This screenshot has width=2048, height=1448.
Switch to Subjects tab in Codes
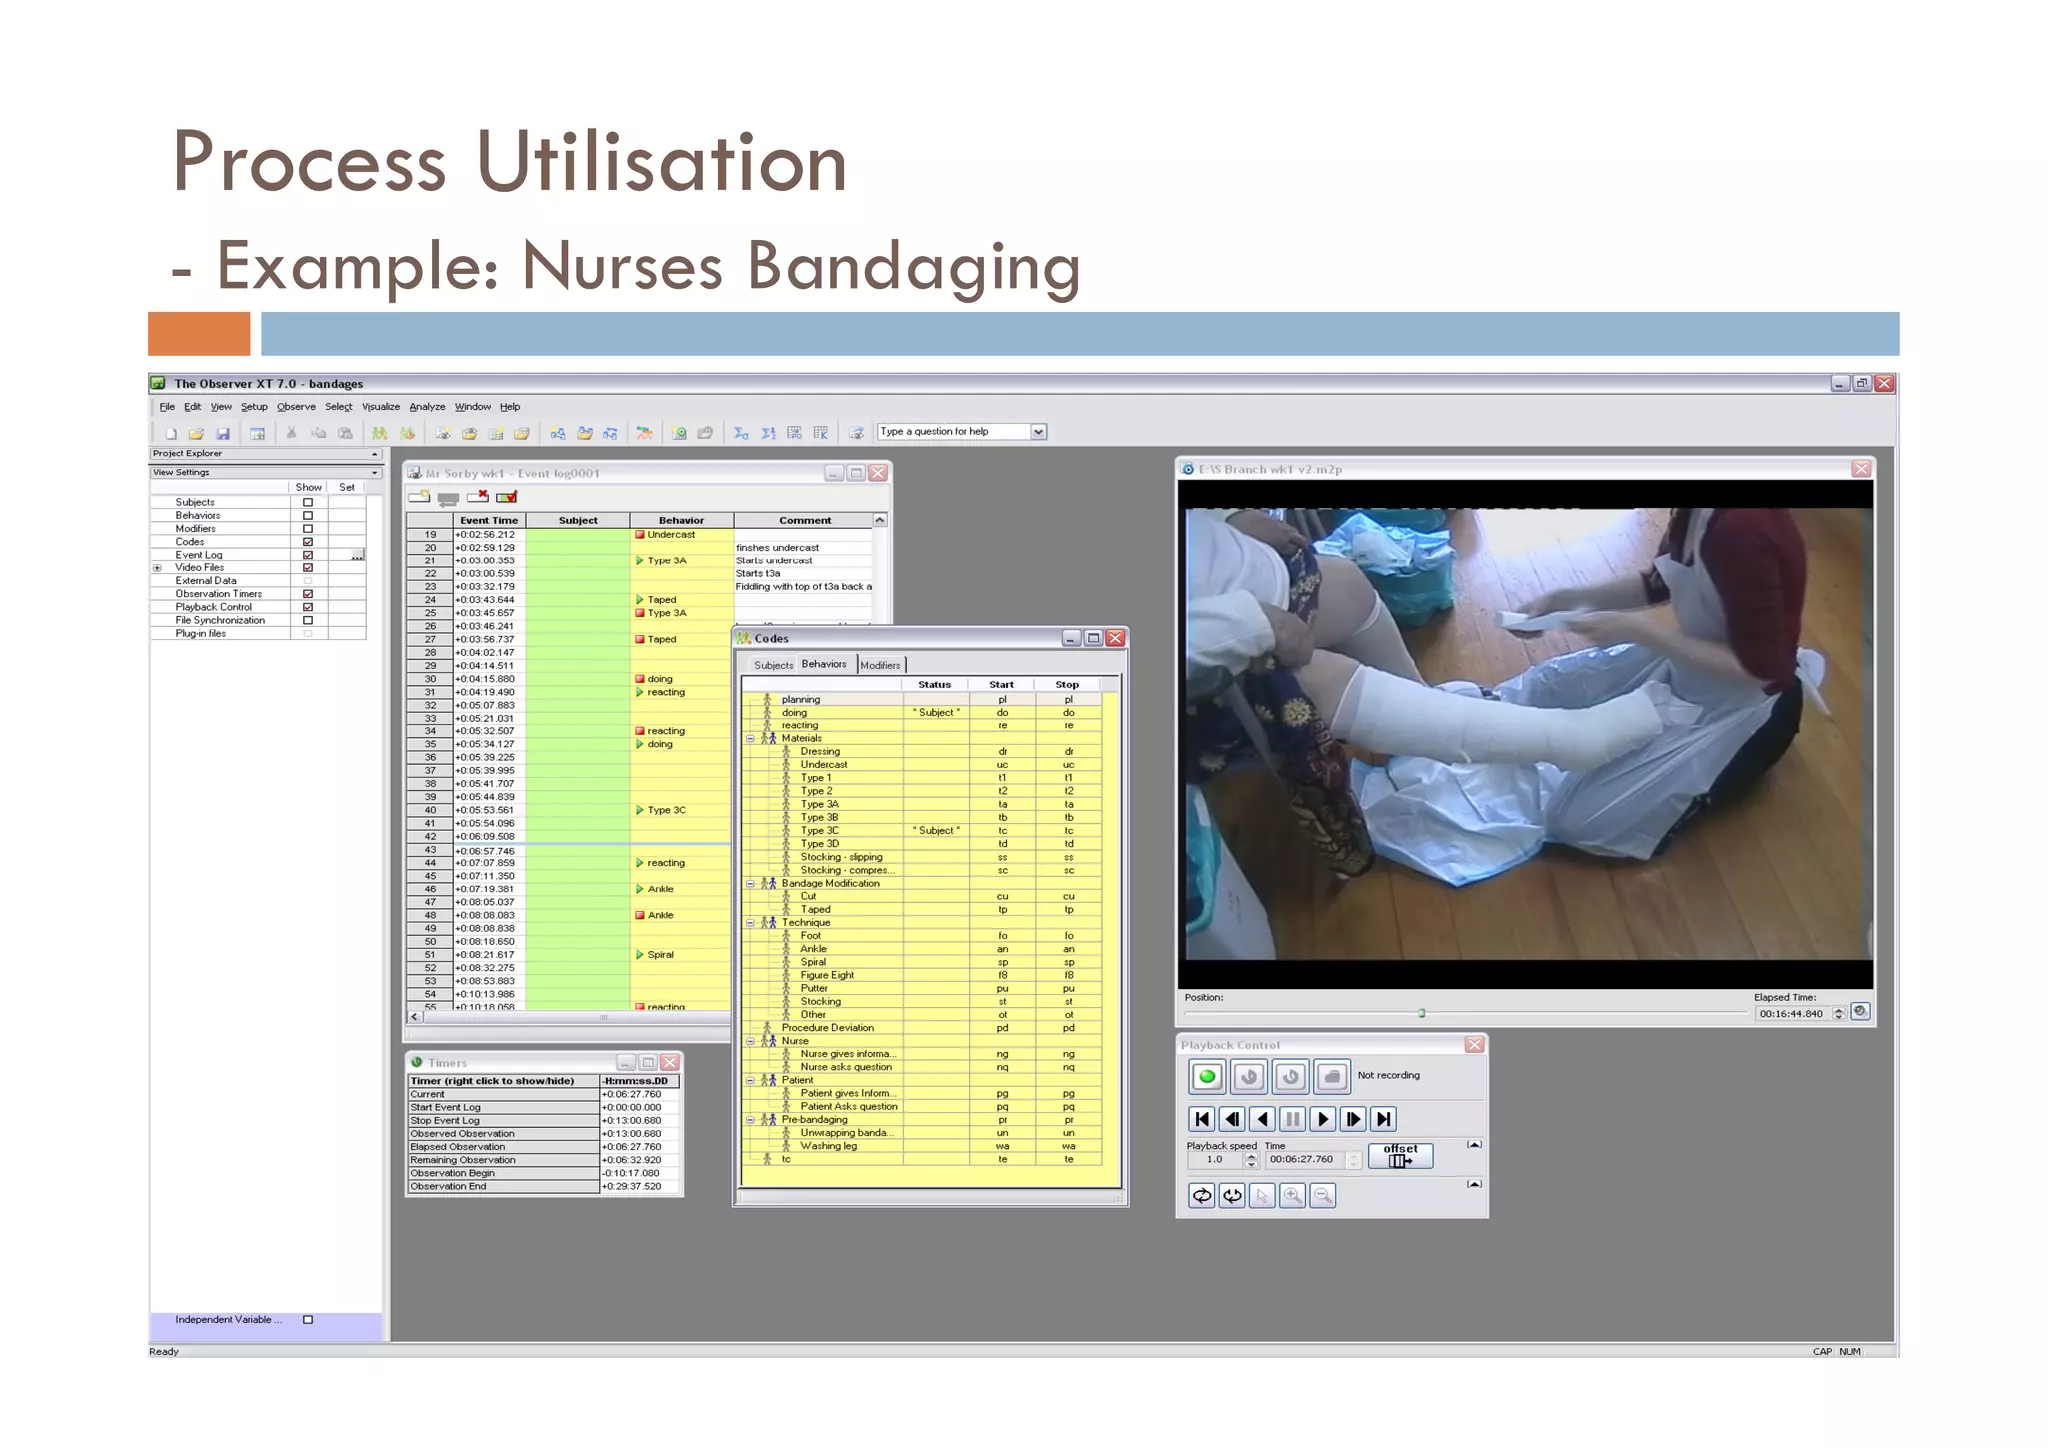(773, 665)
